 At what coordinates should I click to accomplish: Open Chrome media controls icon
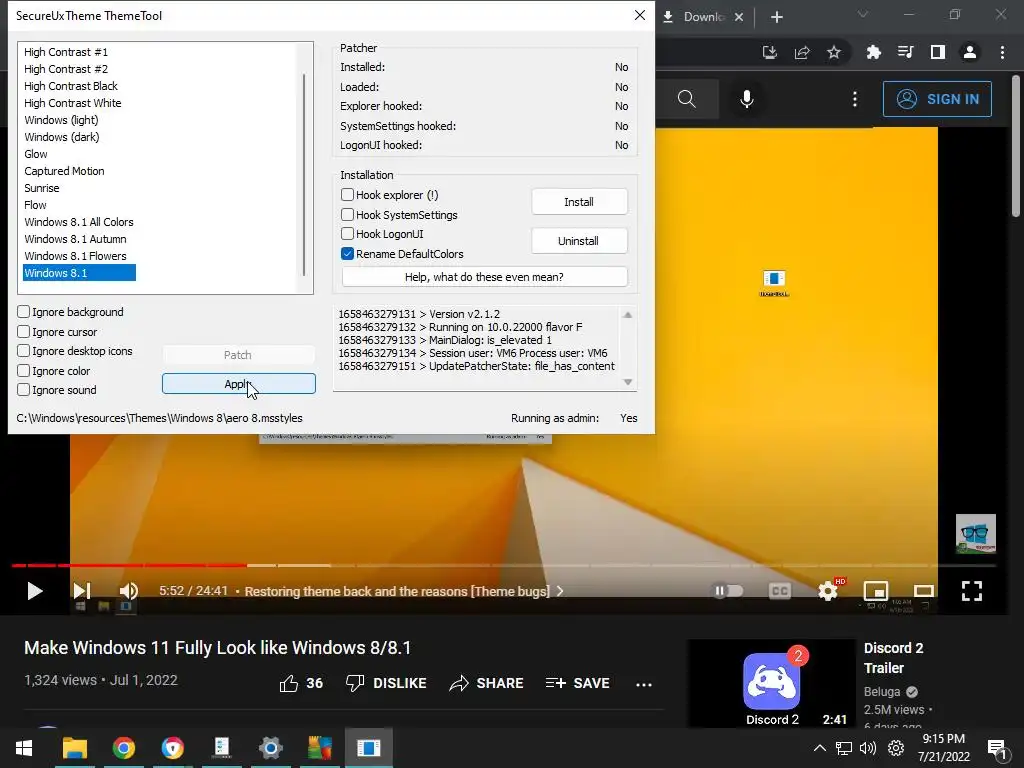(x=905, y=52)
